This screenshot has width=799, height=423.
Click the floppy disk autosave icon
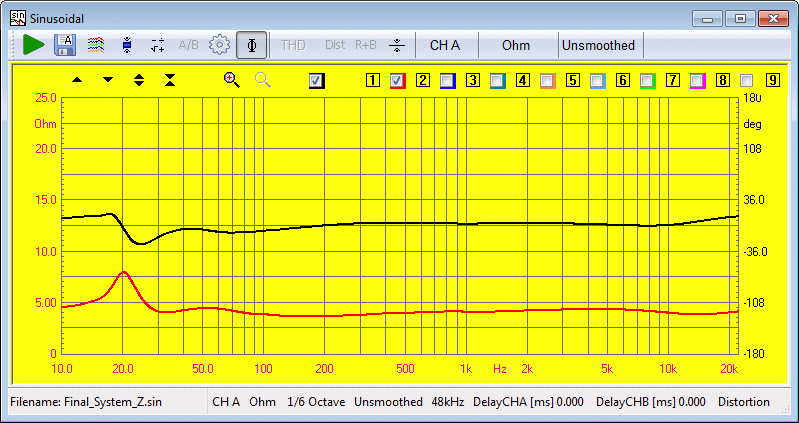(65, 45)
